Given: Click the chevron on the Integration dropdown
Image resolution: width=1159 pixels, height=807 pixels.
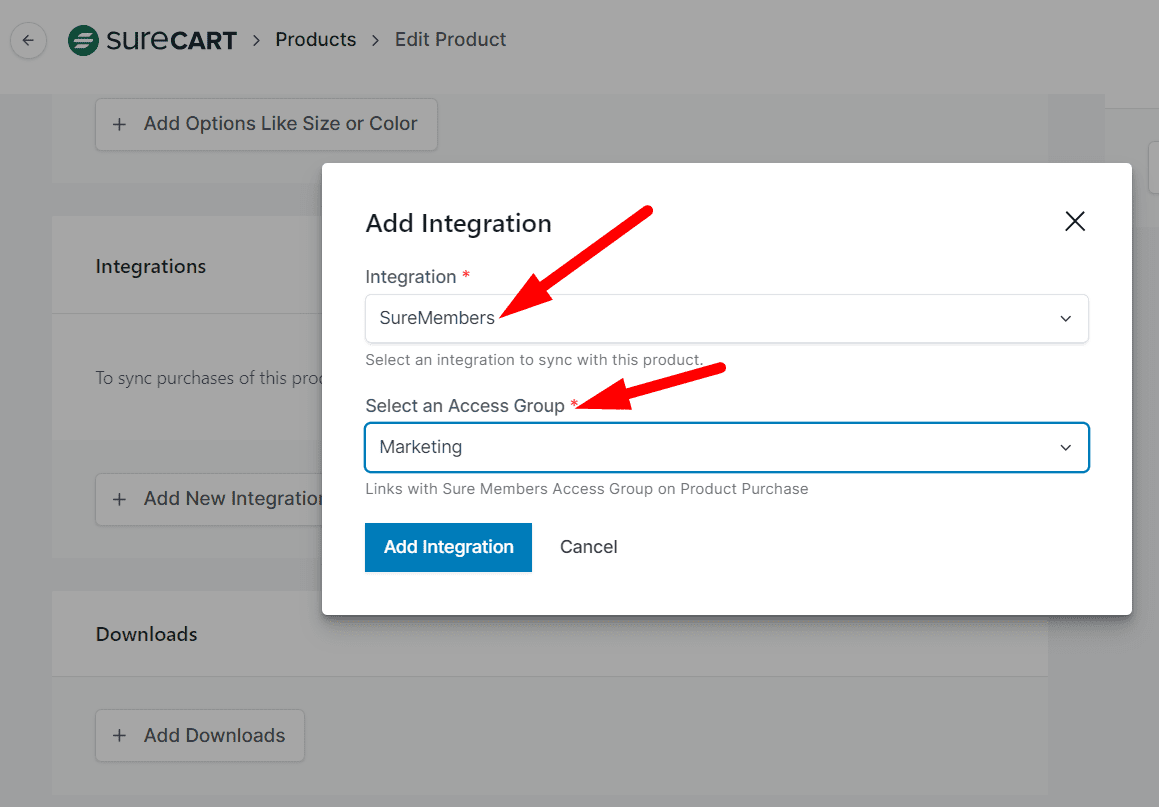Looking at the screenshot, I should tap(1065, 318).
